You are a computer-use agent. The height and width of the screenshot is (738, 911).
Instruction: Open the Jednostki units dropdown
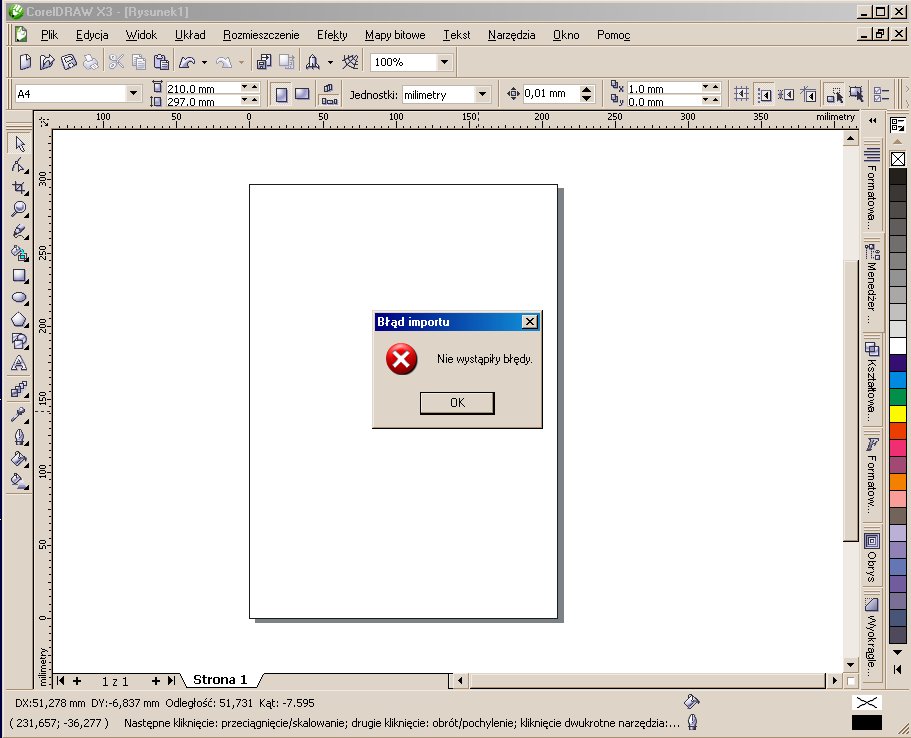tap(483, 94)
